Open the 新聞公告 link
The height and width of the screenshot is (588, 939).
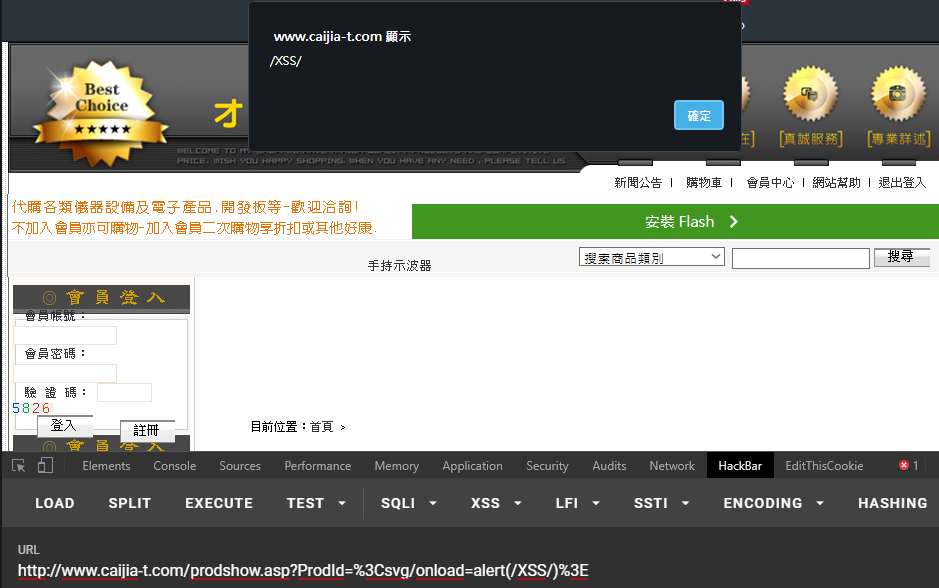click(638, 183)
